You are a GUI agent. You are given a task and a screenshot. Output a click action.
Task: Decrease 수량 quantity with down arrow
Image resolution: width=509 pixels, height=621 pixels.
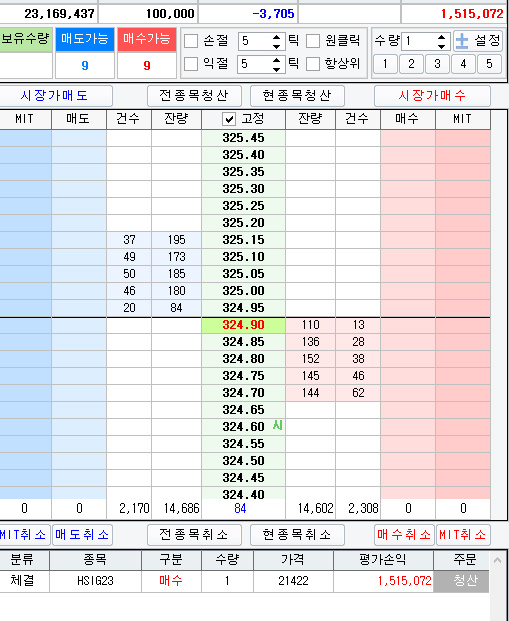(441, 46)
